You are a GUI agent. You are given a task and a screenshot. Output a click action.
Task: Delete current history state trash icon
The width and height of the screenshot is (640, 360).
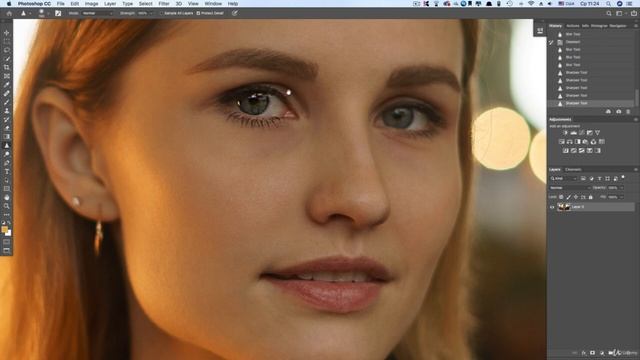629,111
